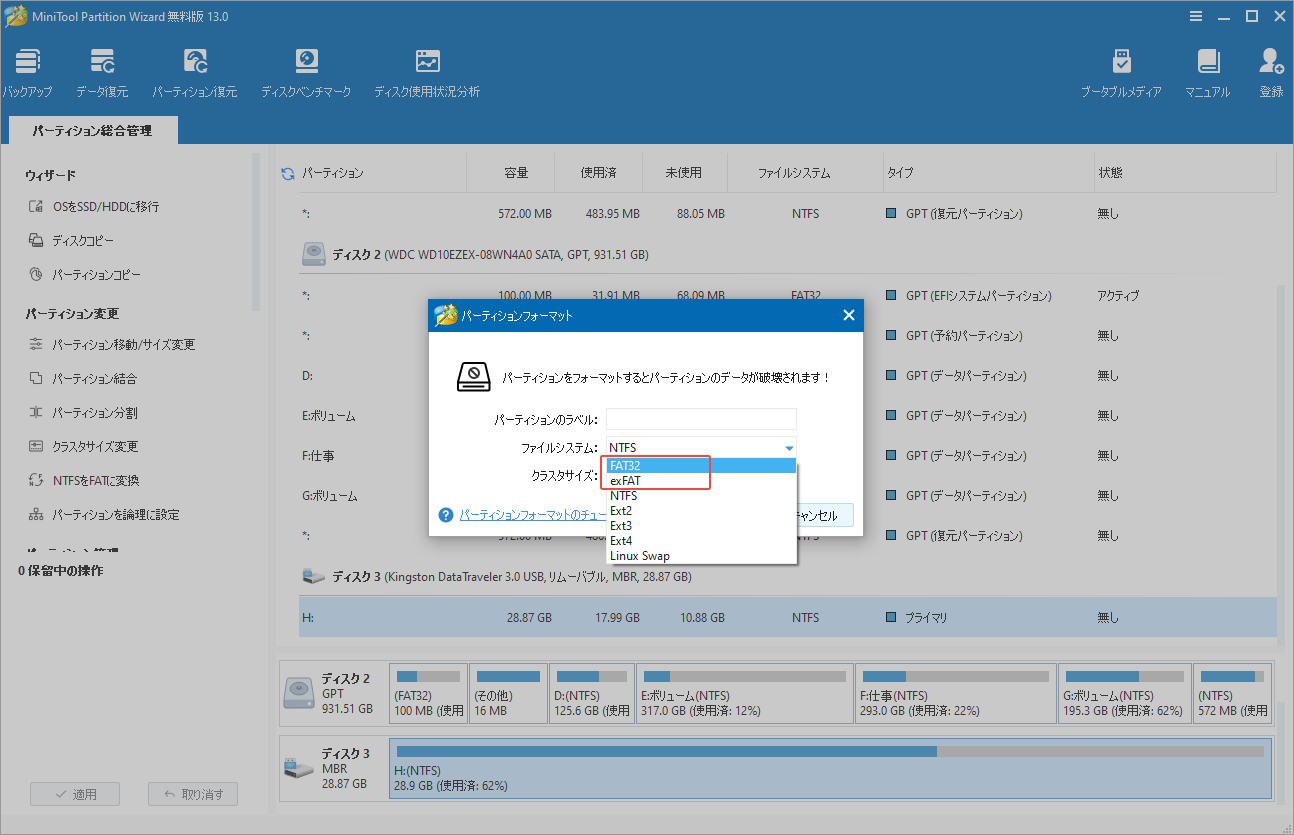The height and width of the screenshot is (835, 1294).
Task: Click the help icon in the format dialog
Action: point(446,515)
